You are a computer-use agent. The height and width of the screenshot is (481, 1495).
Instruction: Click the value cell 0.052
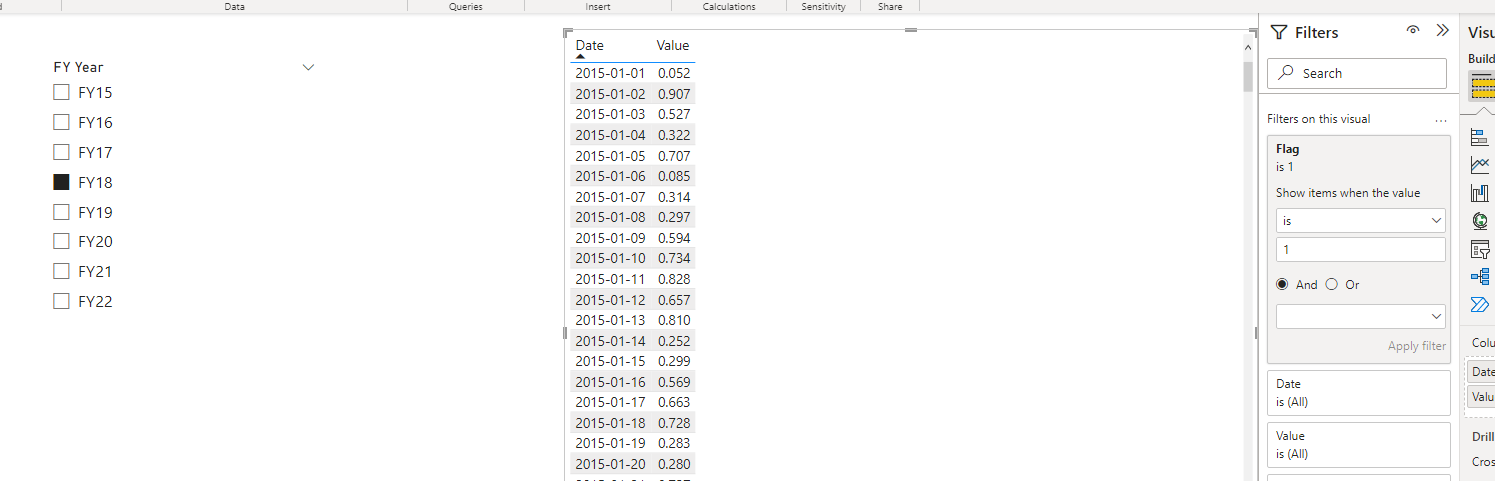674,73
